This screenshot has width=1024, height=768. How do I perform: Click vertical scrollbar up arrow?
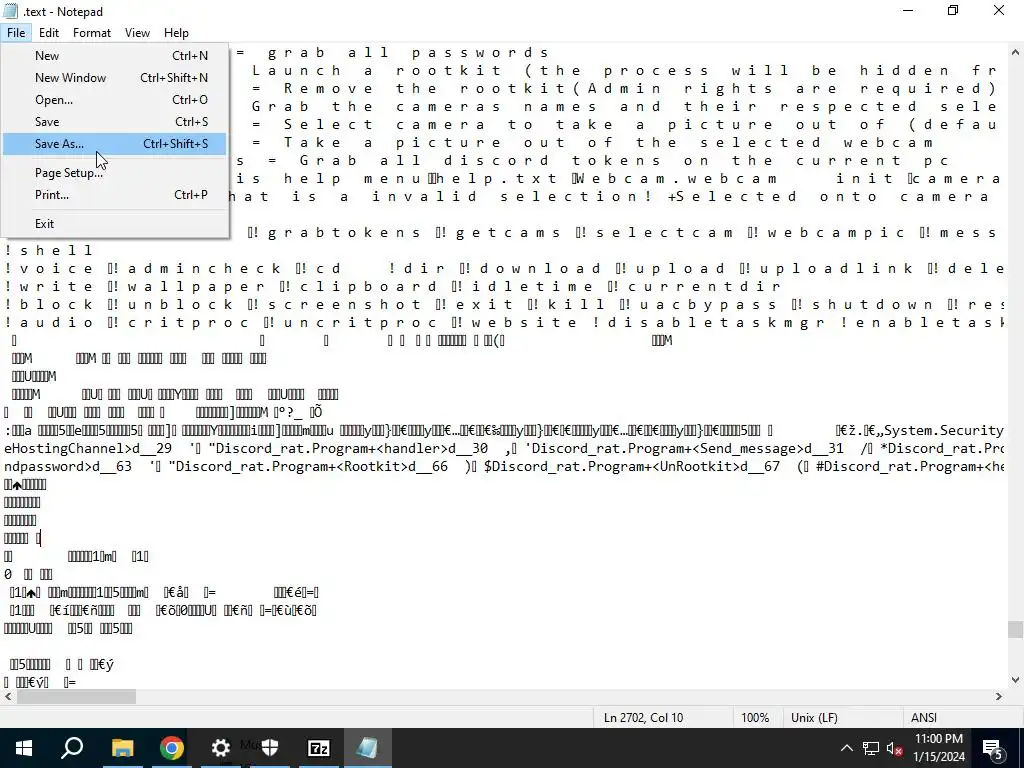(x=1015, y=53)
